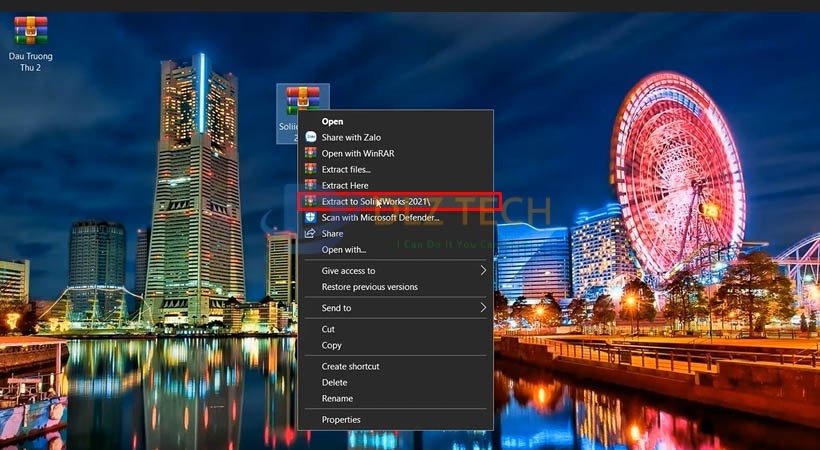The image size is (820, 450).
Task: Click the Share arrow icon
Action: tap(311, 233)
